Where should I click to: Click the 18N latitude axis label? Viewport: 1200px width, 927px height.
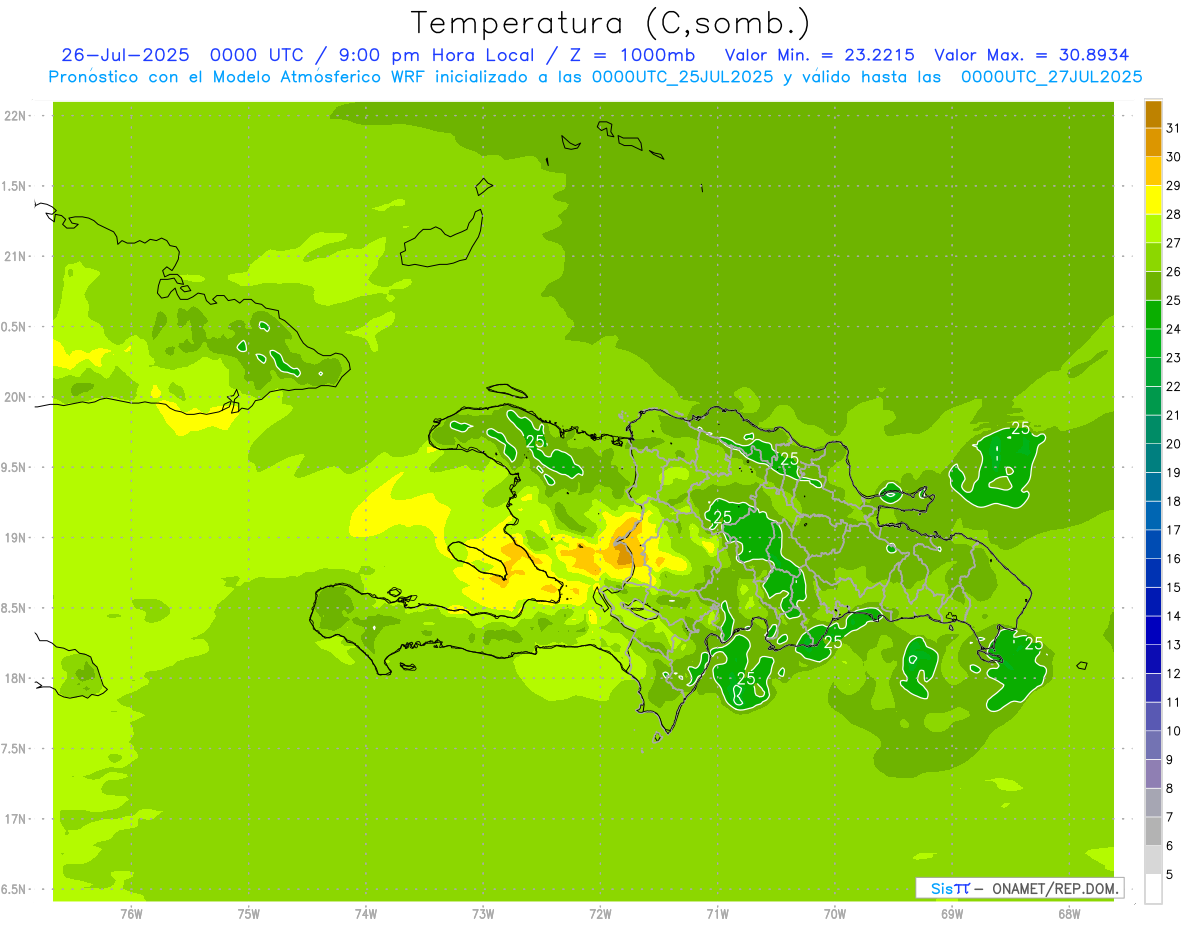tap(17, 678)
